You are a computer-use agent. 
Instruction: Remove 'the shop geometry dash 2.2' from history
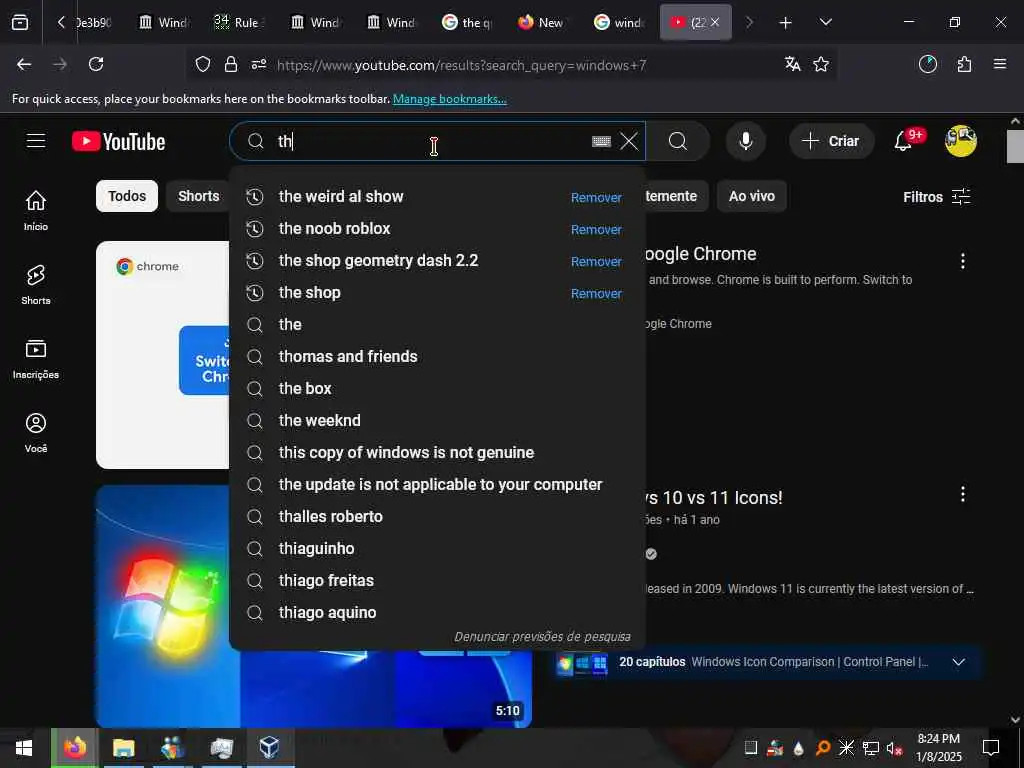coord(596,261)
